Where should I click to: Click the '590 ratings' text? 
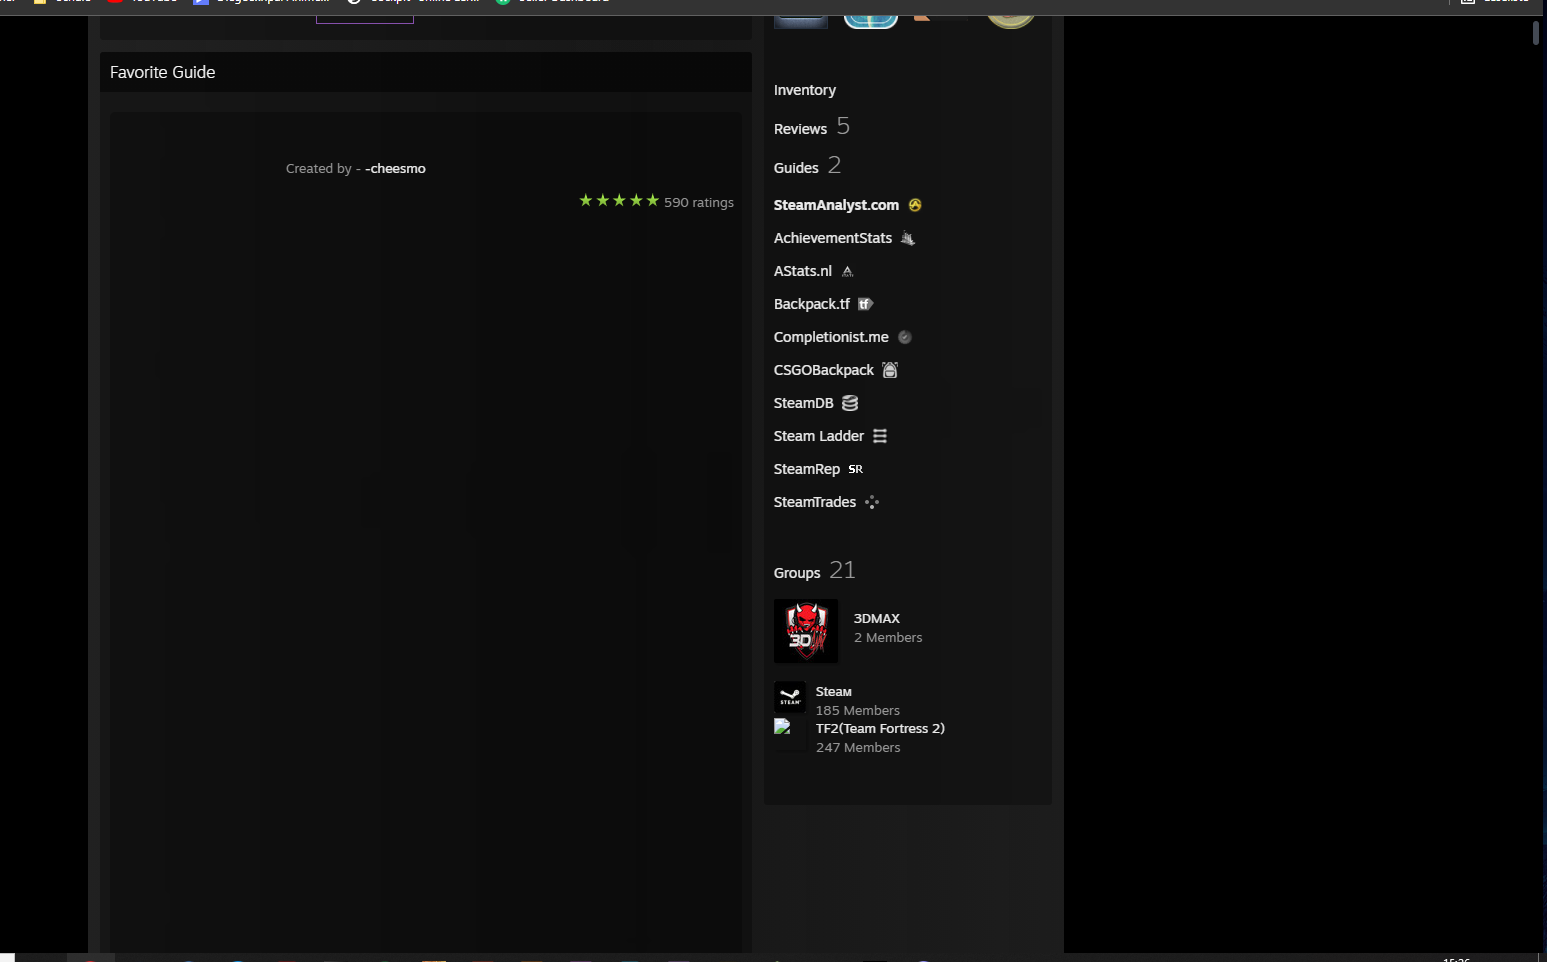(x=699, y=202)
